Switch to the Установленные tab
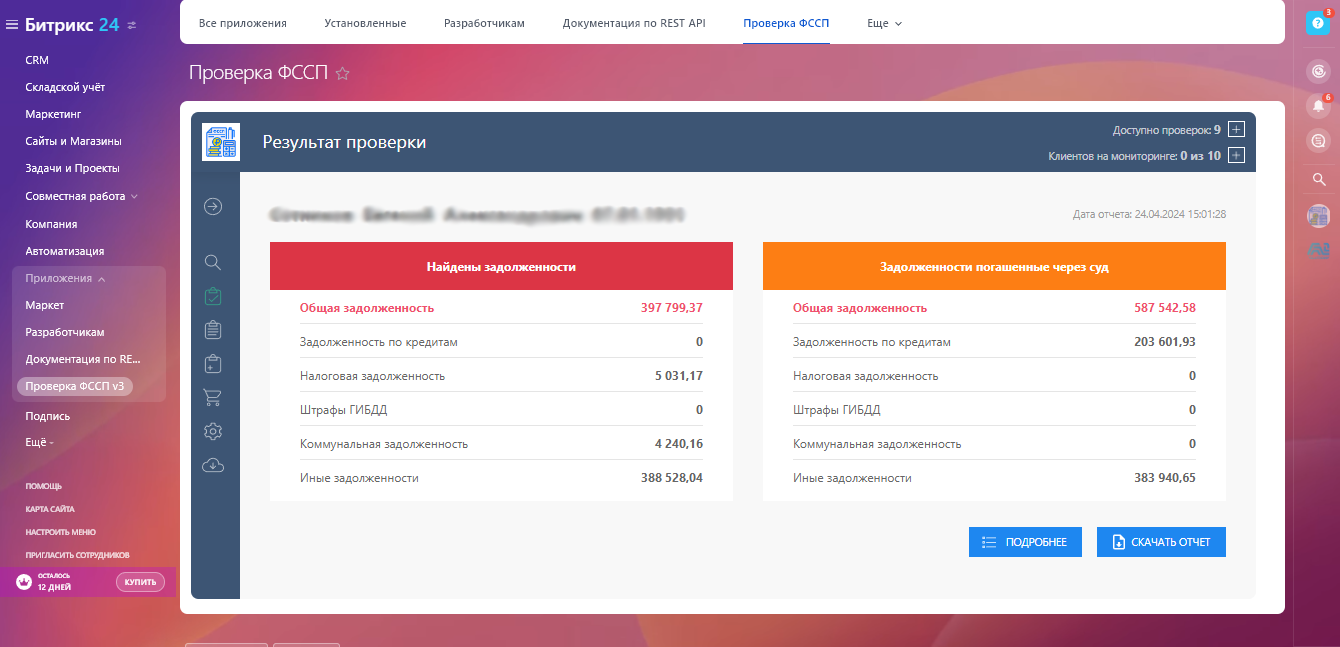Viewport: 1340px width, 647px height. pos(365,23)
